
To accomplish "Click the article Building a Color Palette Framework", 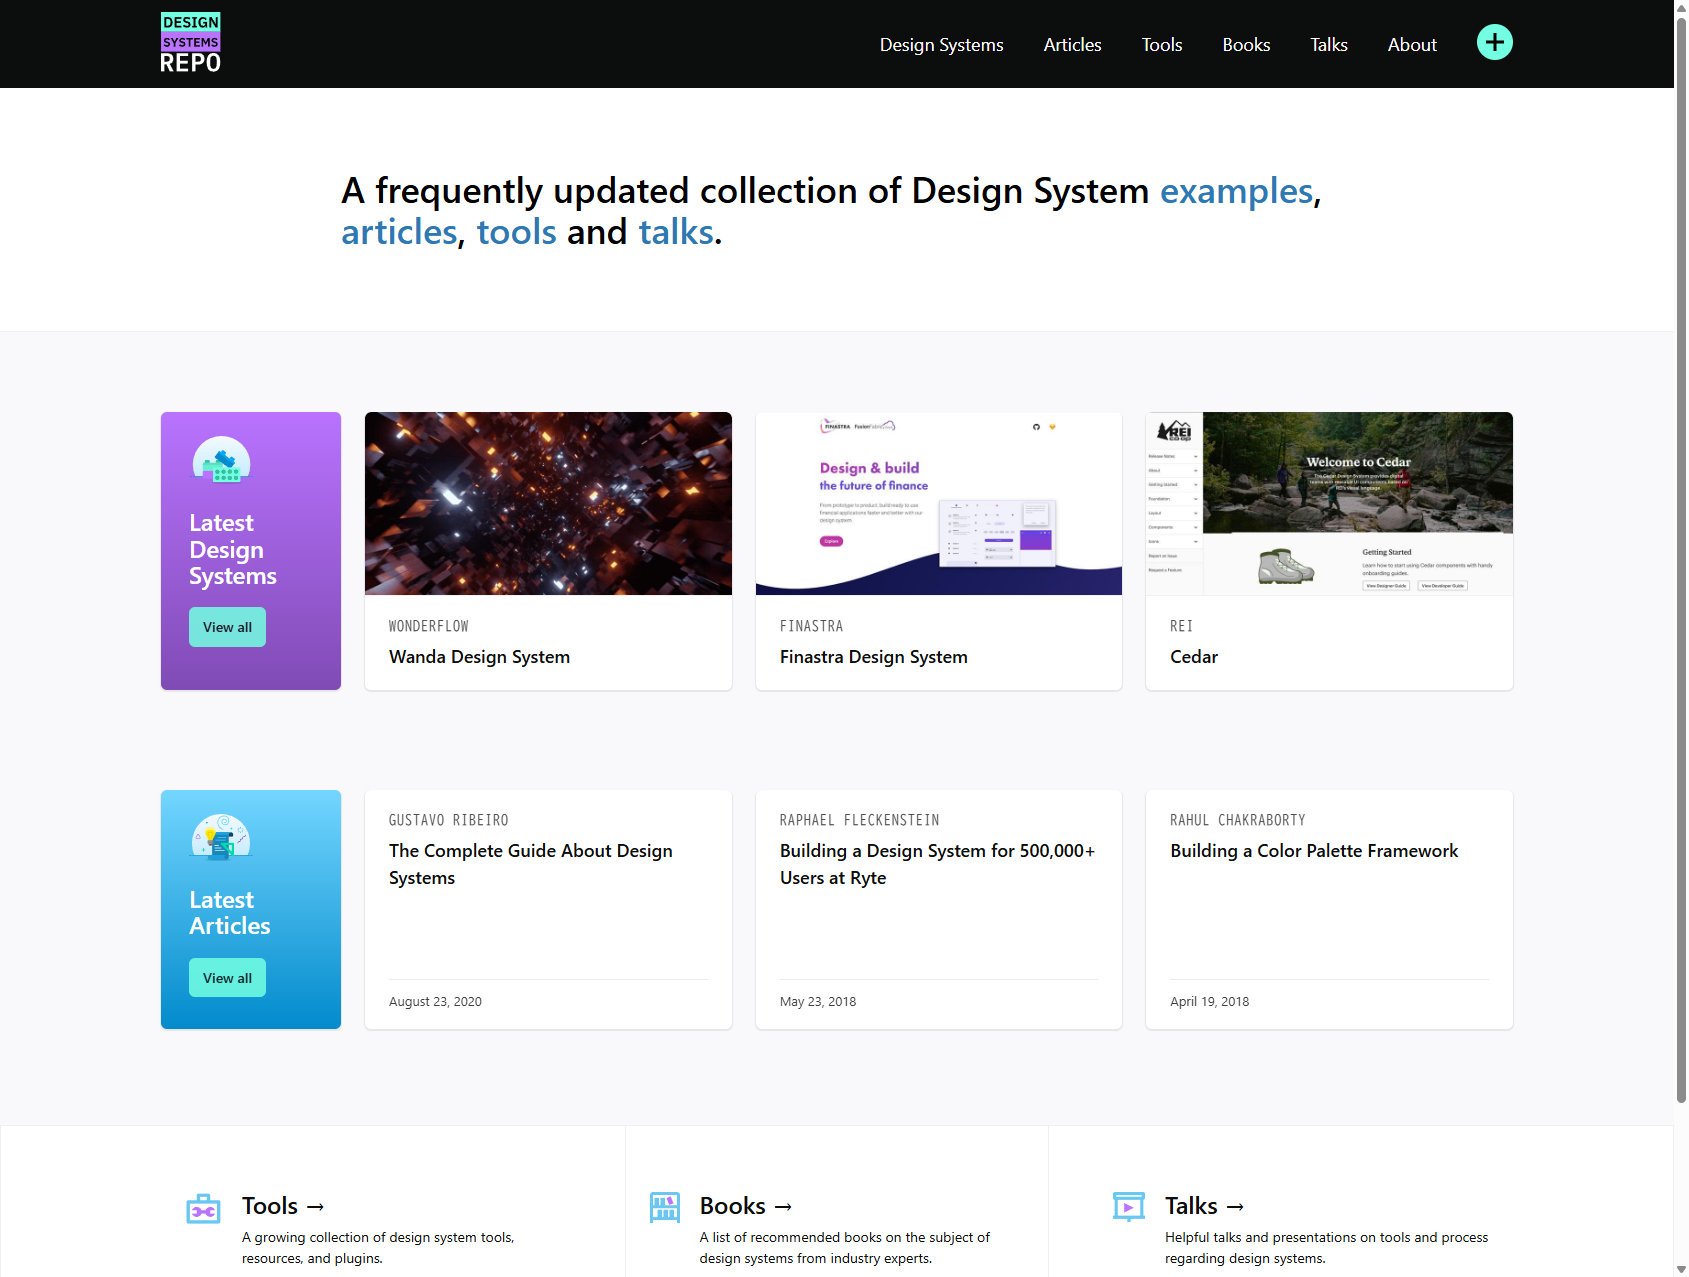I will (1314, 850).
